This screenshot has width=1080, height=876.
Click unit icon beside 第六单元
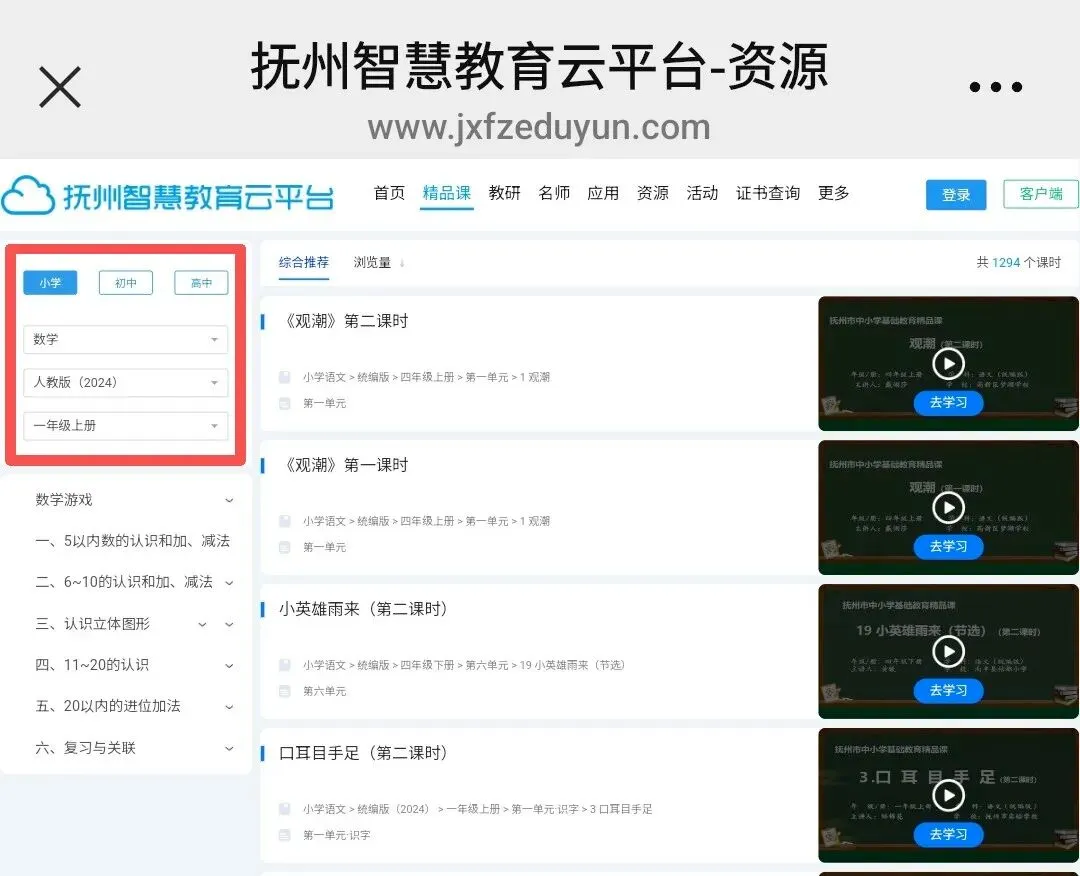(x=284, y=691)
